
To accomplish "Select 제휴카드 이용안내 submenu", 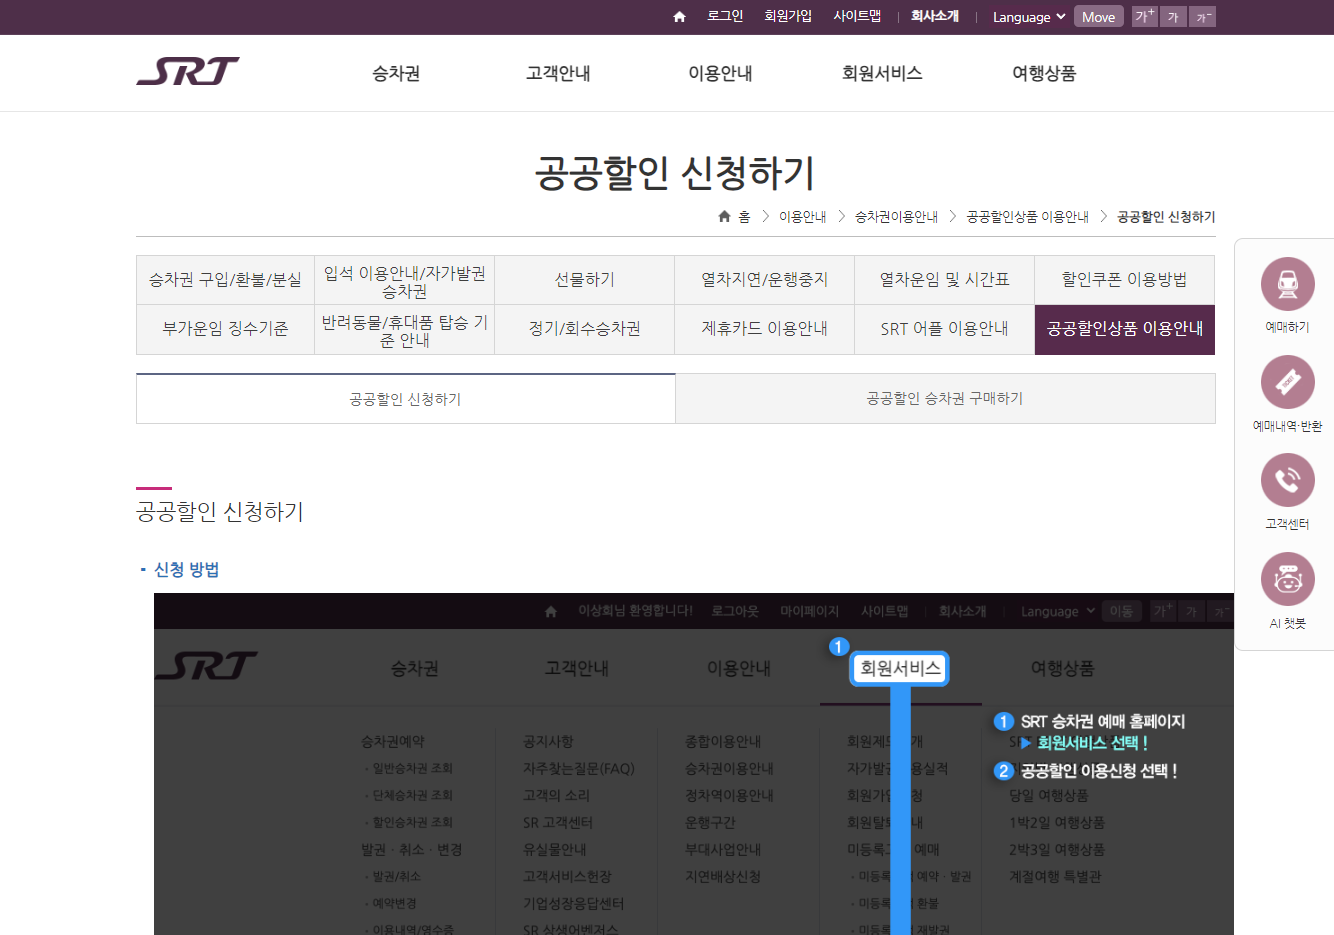I will click(x=765, y=329).
